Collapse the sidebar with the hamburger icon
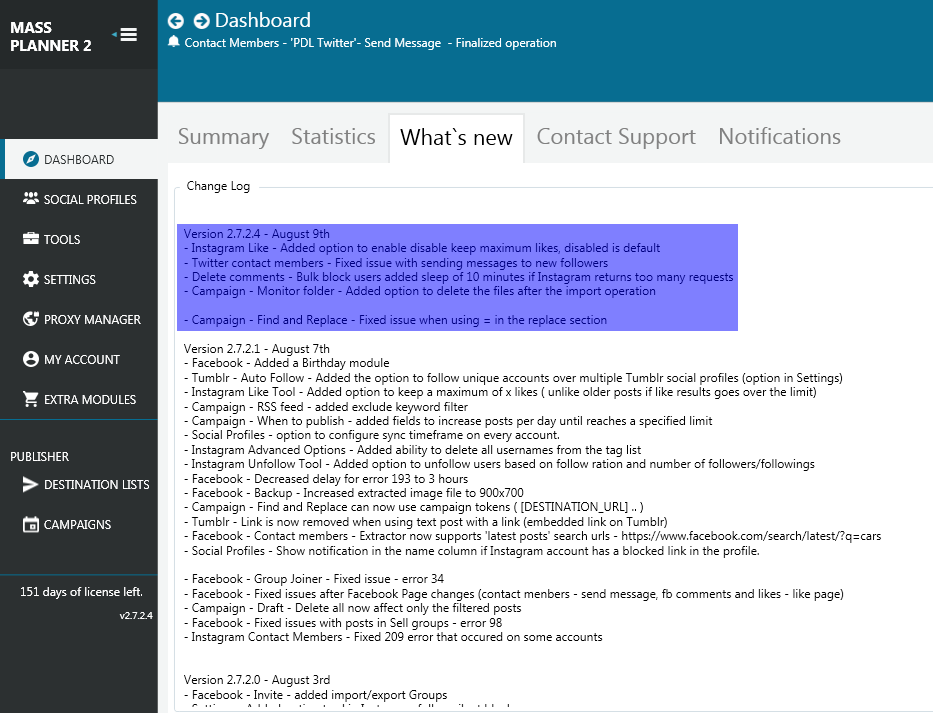The height and width of the screenshot is (713, 933). point(127,35)
